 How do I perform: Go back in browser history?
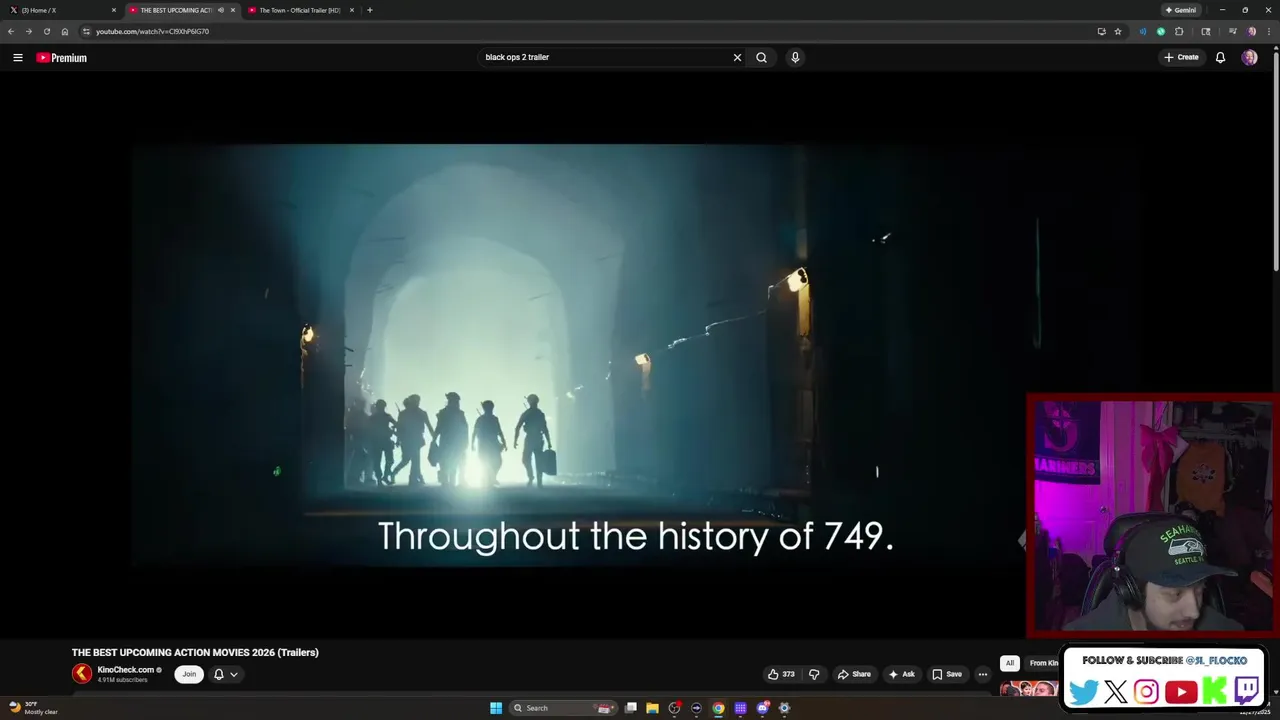click(11, 31)
